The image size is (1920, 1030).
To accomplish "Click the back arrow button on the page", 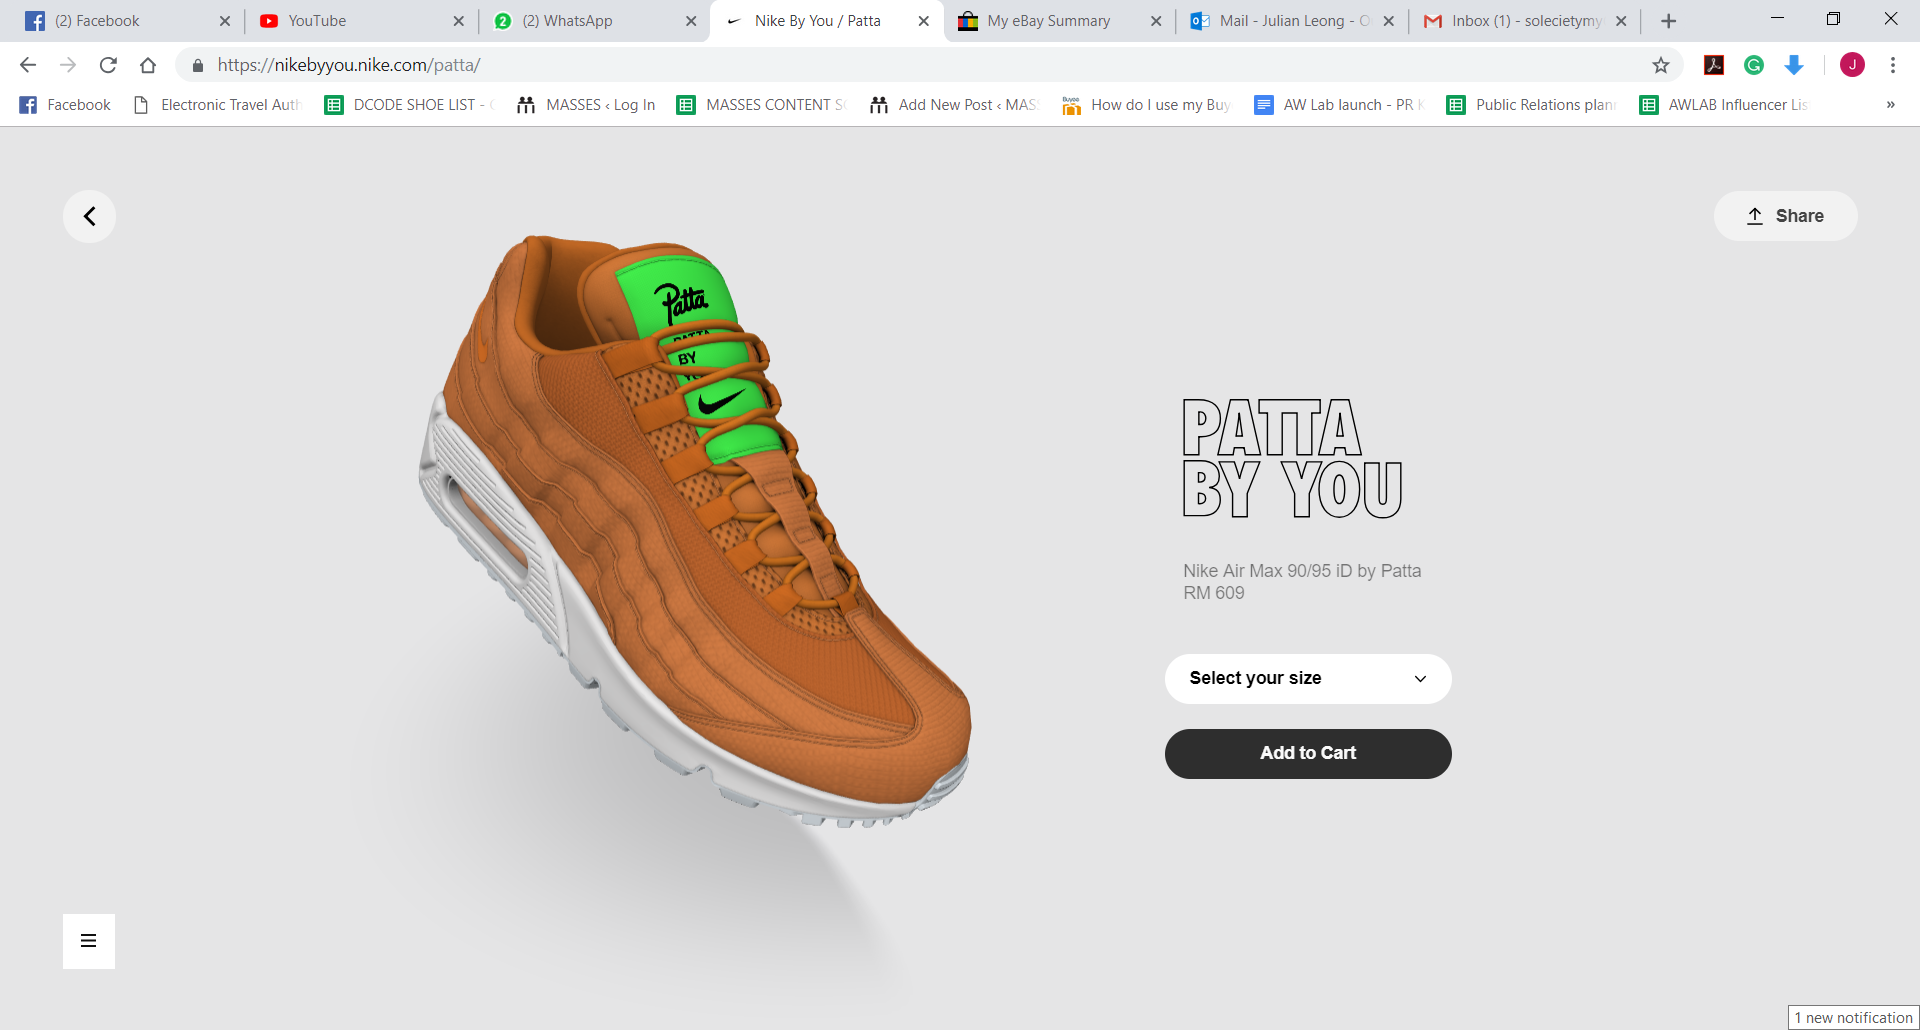I will [x=89, y=216].
